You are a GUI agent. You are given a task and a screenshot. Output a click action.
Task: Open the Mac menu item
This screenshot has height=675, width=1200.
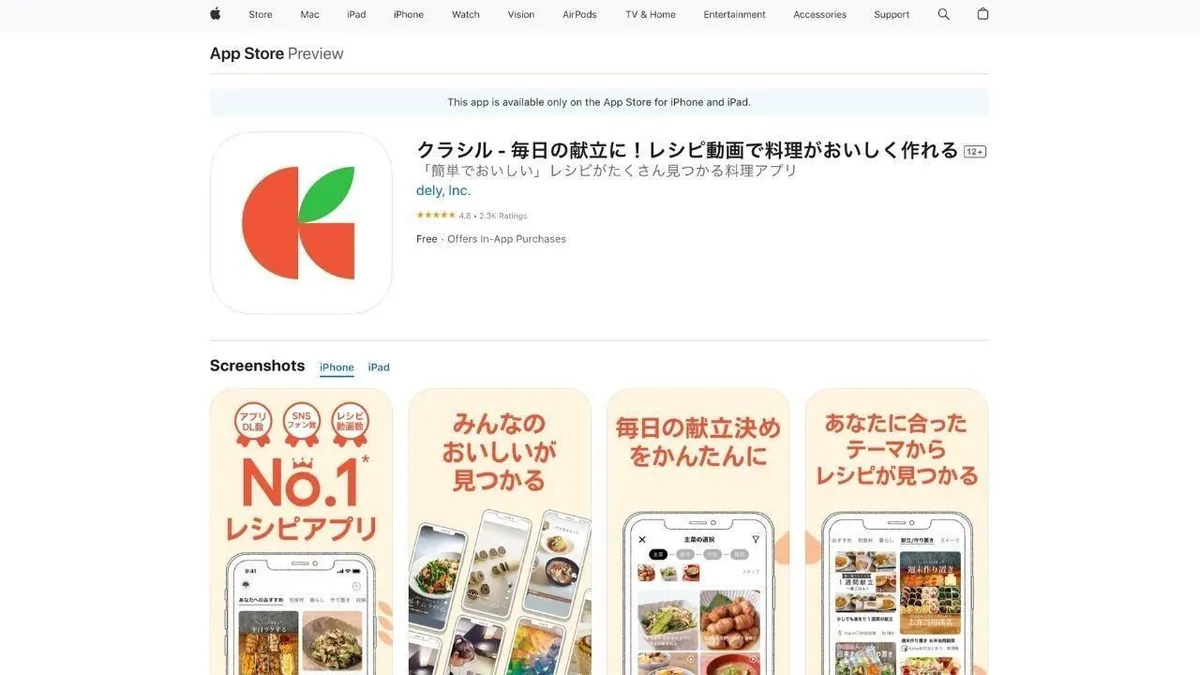[310, 15]
